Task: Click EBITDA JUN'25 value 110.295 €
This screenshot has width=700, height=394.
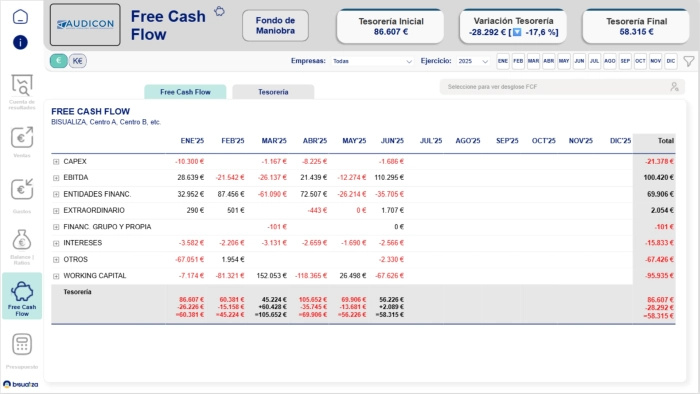Action: click(389, 178)
